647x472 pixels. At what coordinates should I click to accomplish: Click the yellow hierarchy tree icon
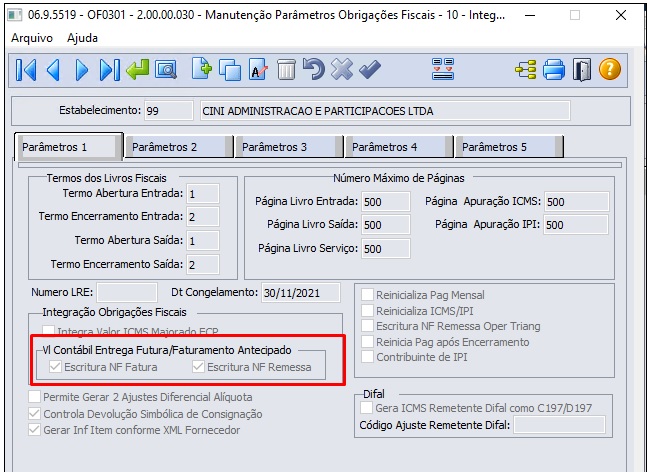[x=526, y=70]
